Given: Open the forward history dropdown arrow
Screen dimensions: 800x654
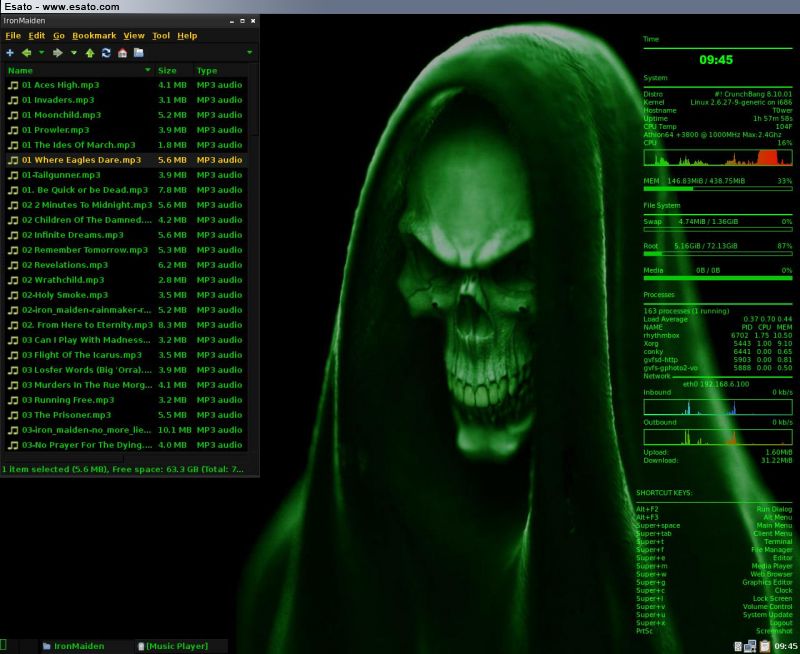Looking at the screenshot, I should pos(73,53).
